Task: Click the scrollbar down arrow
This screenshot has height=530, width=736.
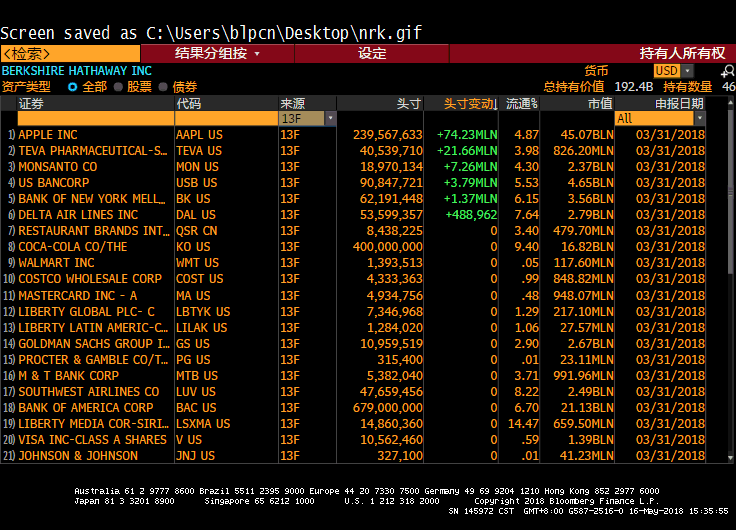Action: (730, 458)
